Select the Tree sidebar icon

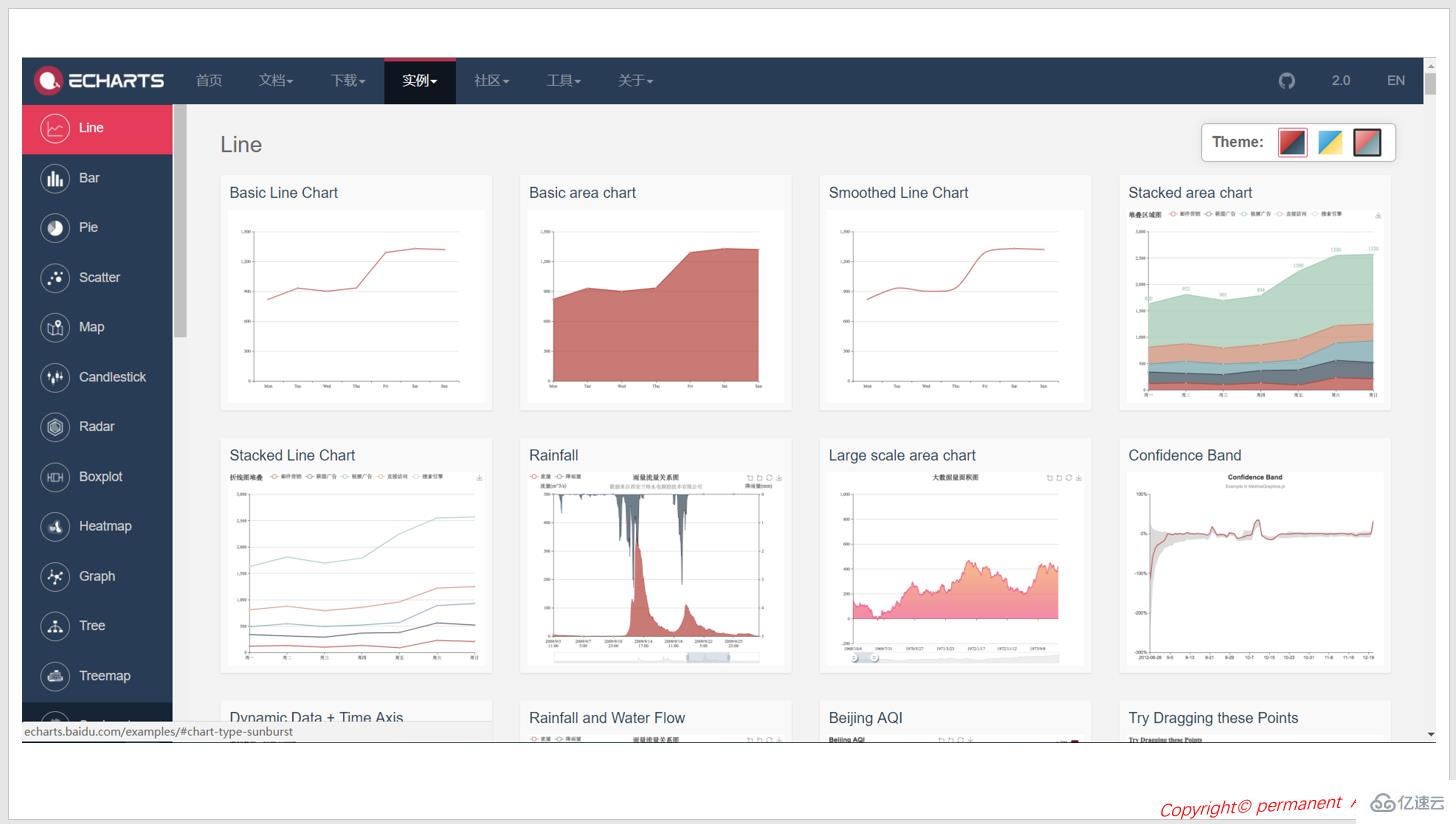55,626
